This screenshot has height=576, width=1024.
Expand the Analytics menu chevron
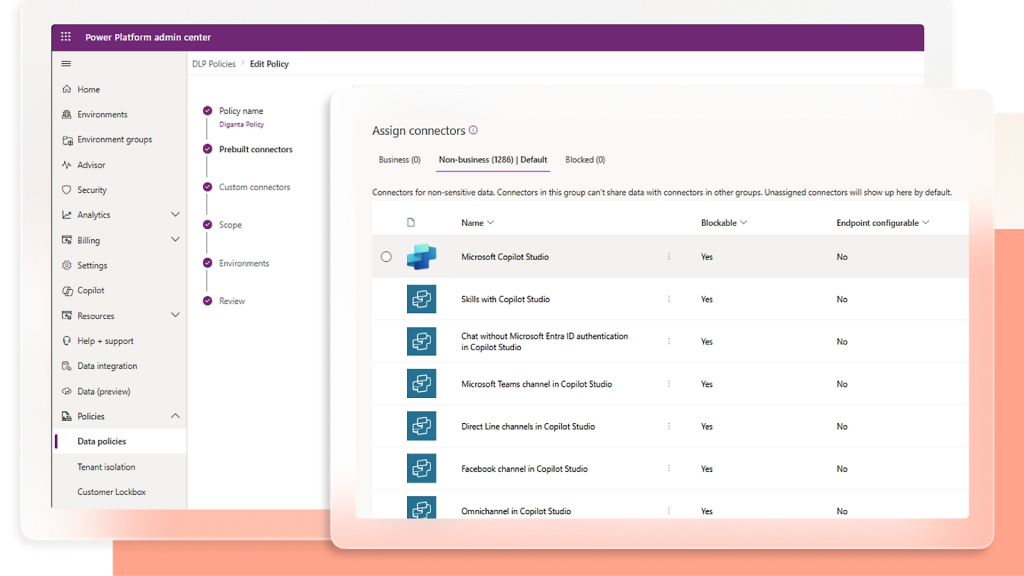pos(175,214)
